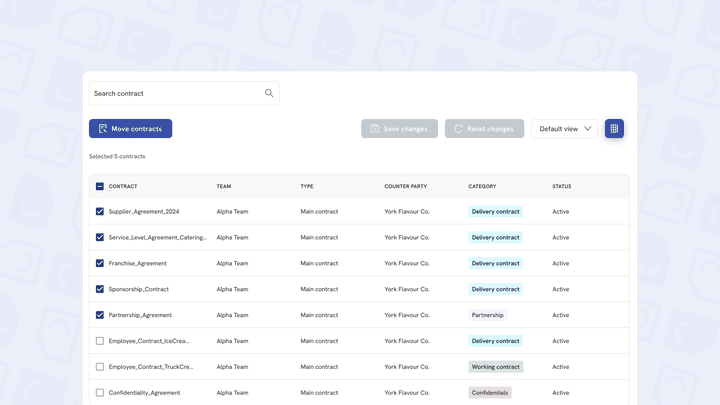Sort by the Category column header

482,186
